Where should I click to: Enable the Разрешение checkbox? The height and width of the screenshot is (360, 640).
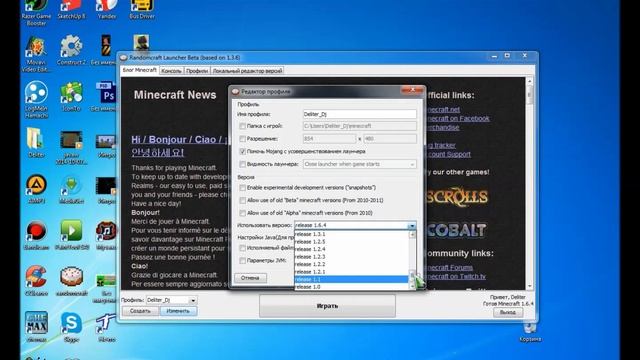point(242,139)
